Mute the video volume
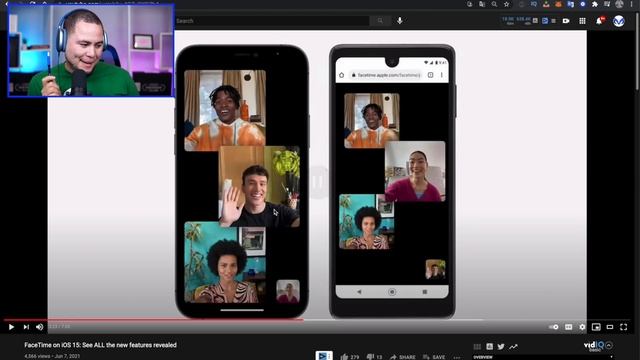The height and width of the screenshot is (360, 640). tap(40, 327)
